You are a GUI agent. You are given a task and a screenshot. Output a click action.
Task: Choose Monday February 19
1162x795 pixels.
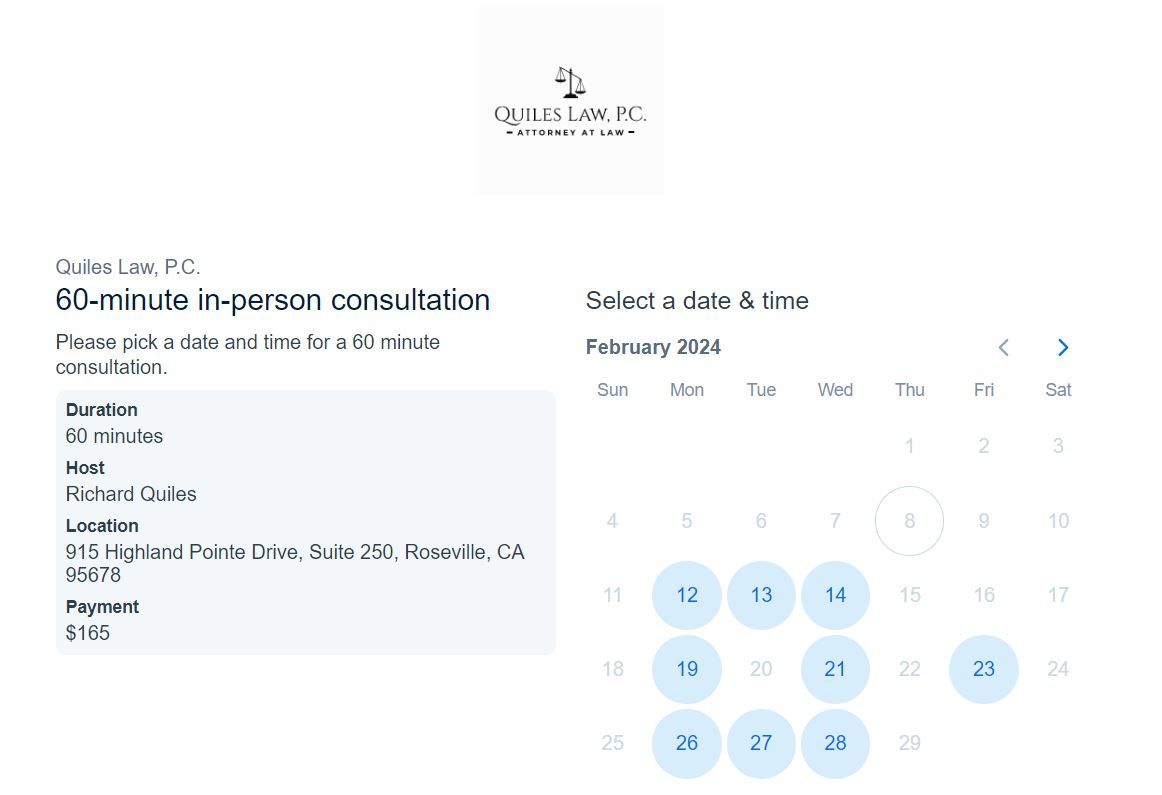(687, 669)
